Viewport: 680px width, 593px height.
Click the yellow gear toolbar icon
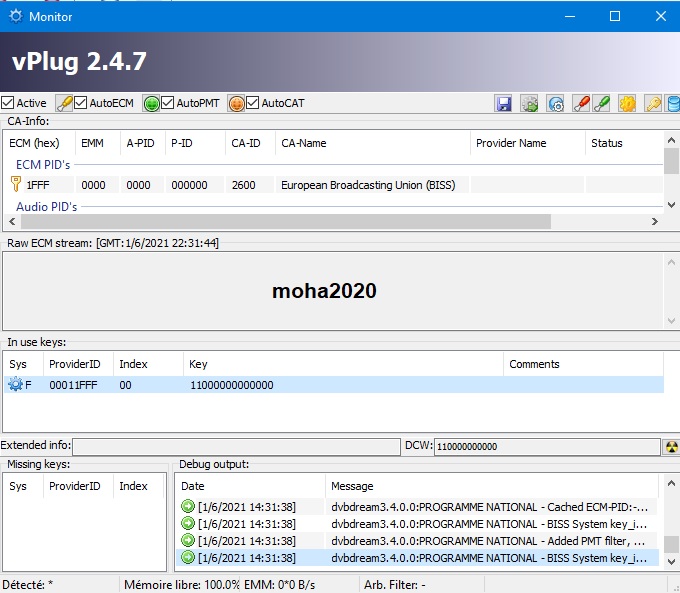[x=627, y=104]
